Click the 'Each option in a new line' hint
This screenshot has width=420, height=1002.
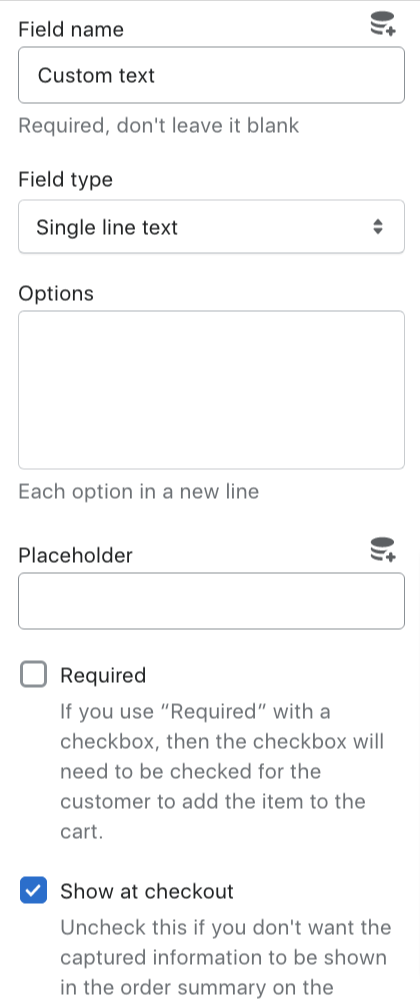[x=139, y=491]
